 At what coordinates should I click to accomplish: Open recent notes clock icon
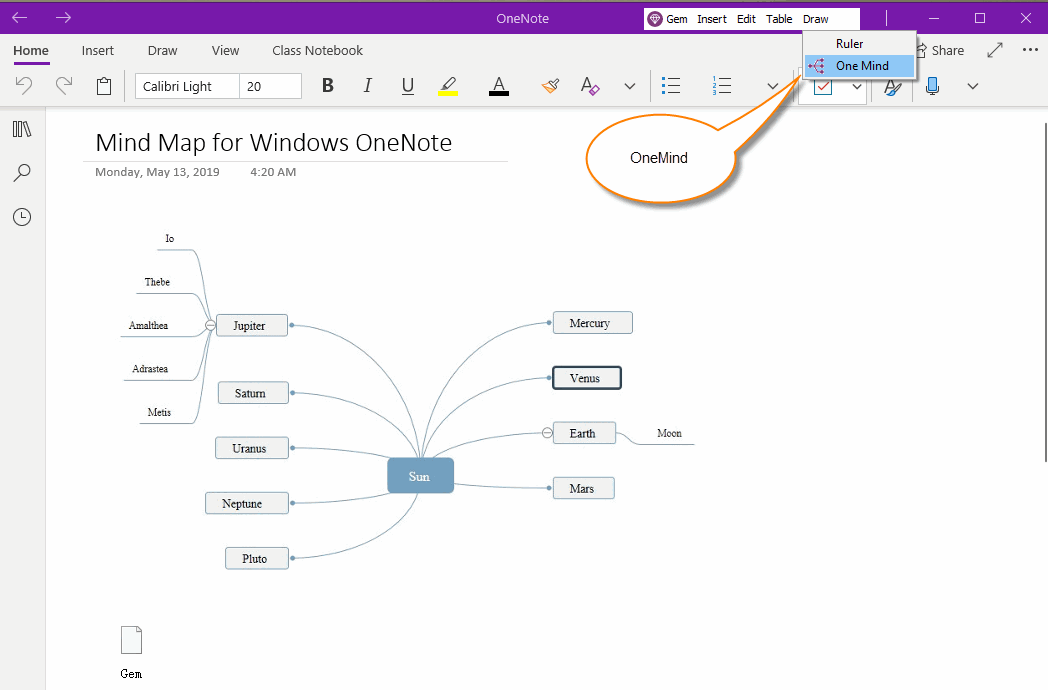(x=22, y=217)
